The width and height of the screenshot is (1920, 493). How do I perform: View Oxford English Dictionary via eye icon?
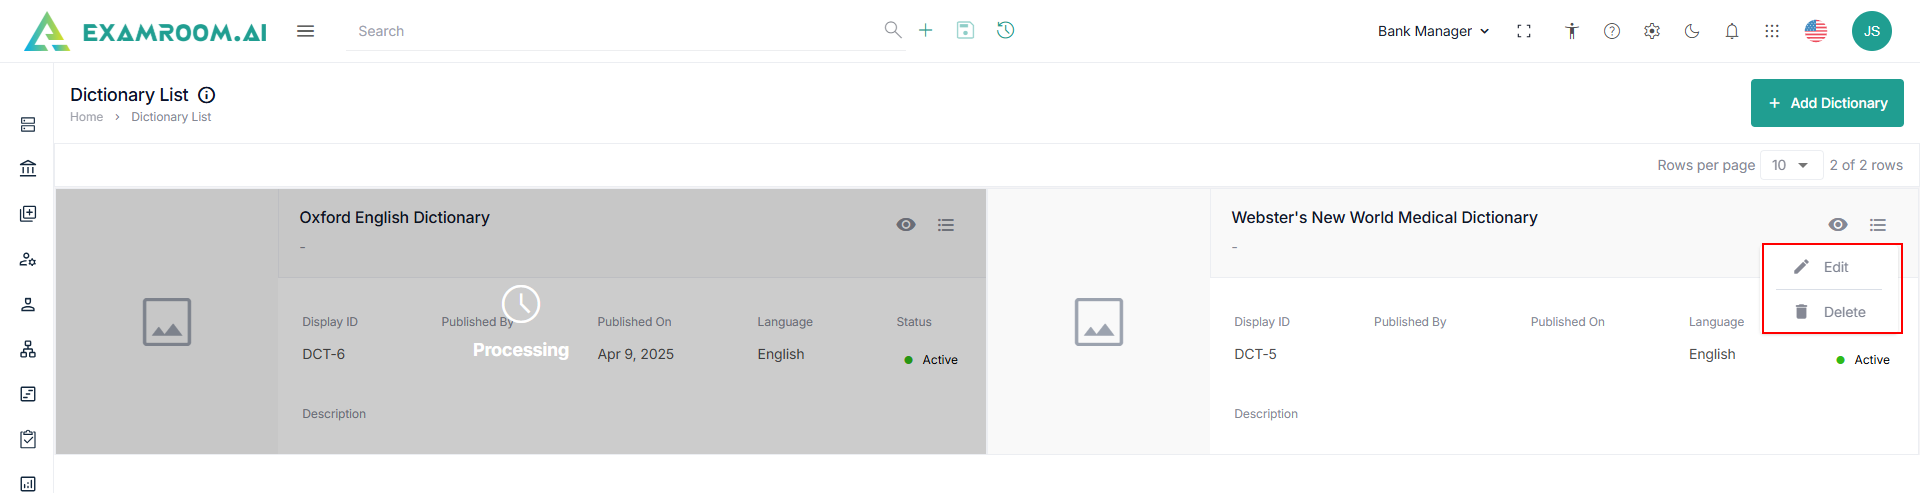(x=906, y=225)
